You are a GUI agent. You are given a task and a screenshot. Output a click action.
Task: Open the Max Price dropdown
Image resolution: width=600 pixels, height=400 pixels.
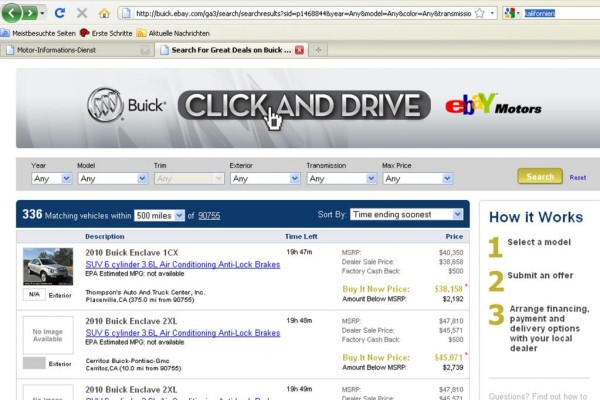(x=417, y=178)
